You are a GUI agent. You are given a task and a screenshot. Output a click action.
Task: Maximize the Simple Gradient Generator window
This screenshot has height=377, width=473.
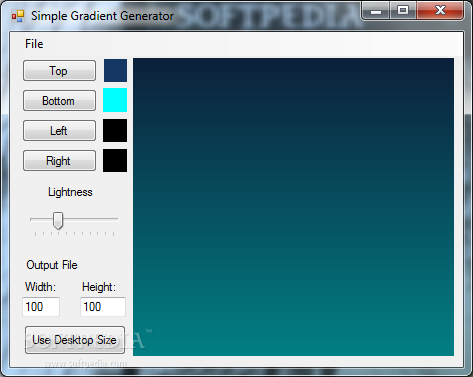click(x=403, y=11)
